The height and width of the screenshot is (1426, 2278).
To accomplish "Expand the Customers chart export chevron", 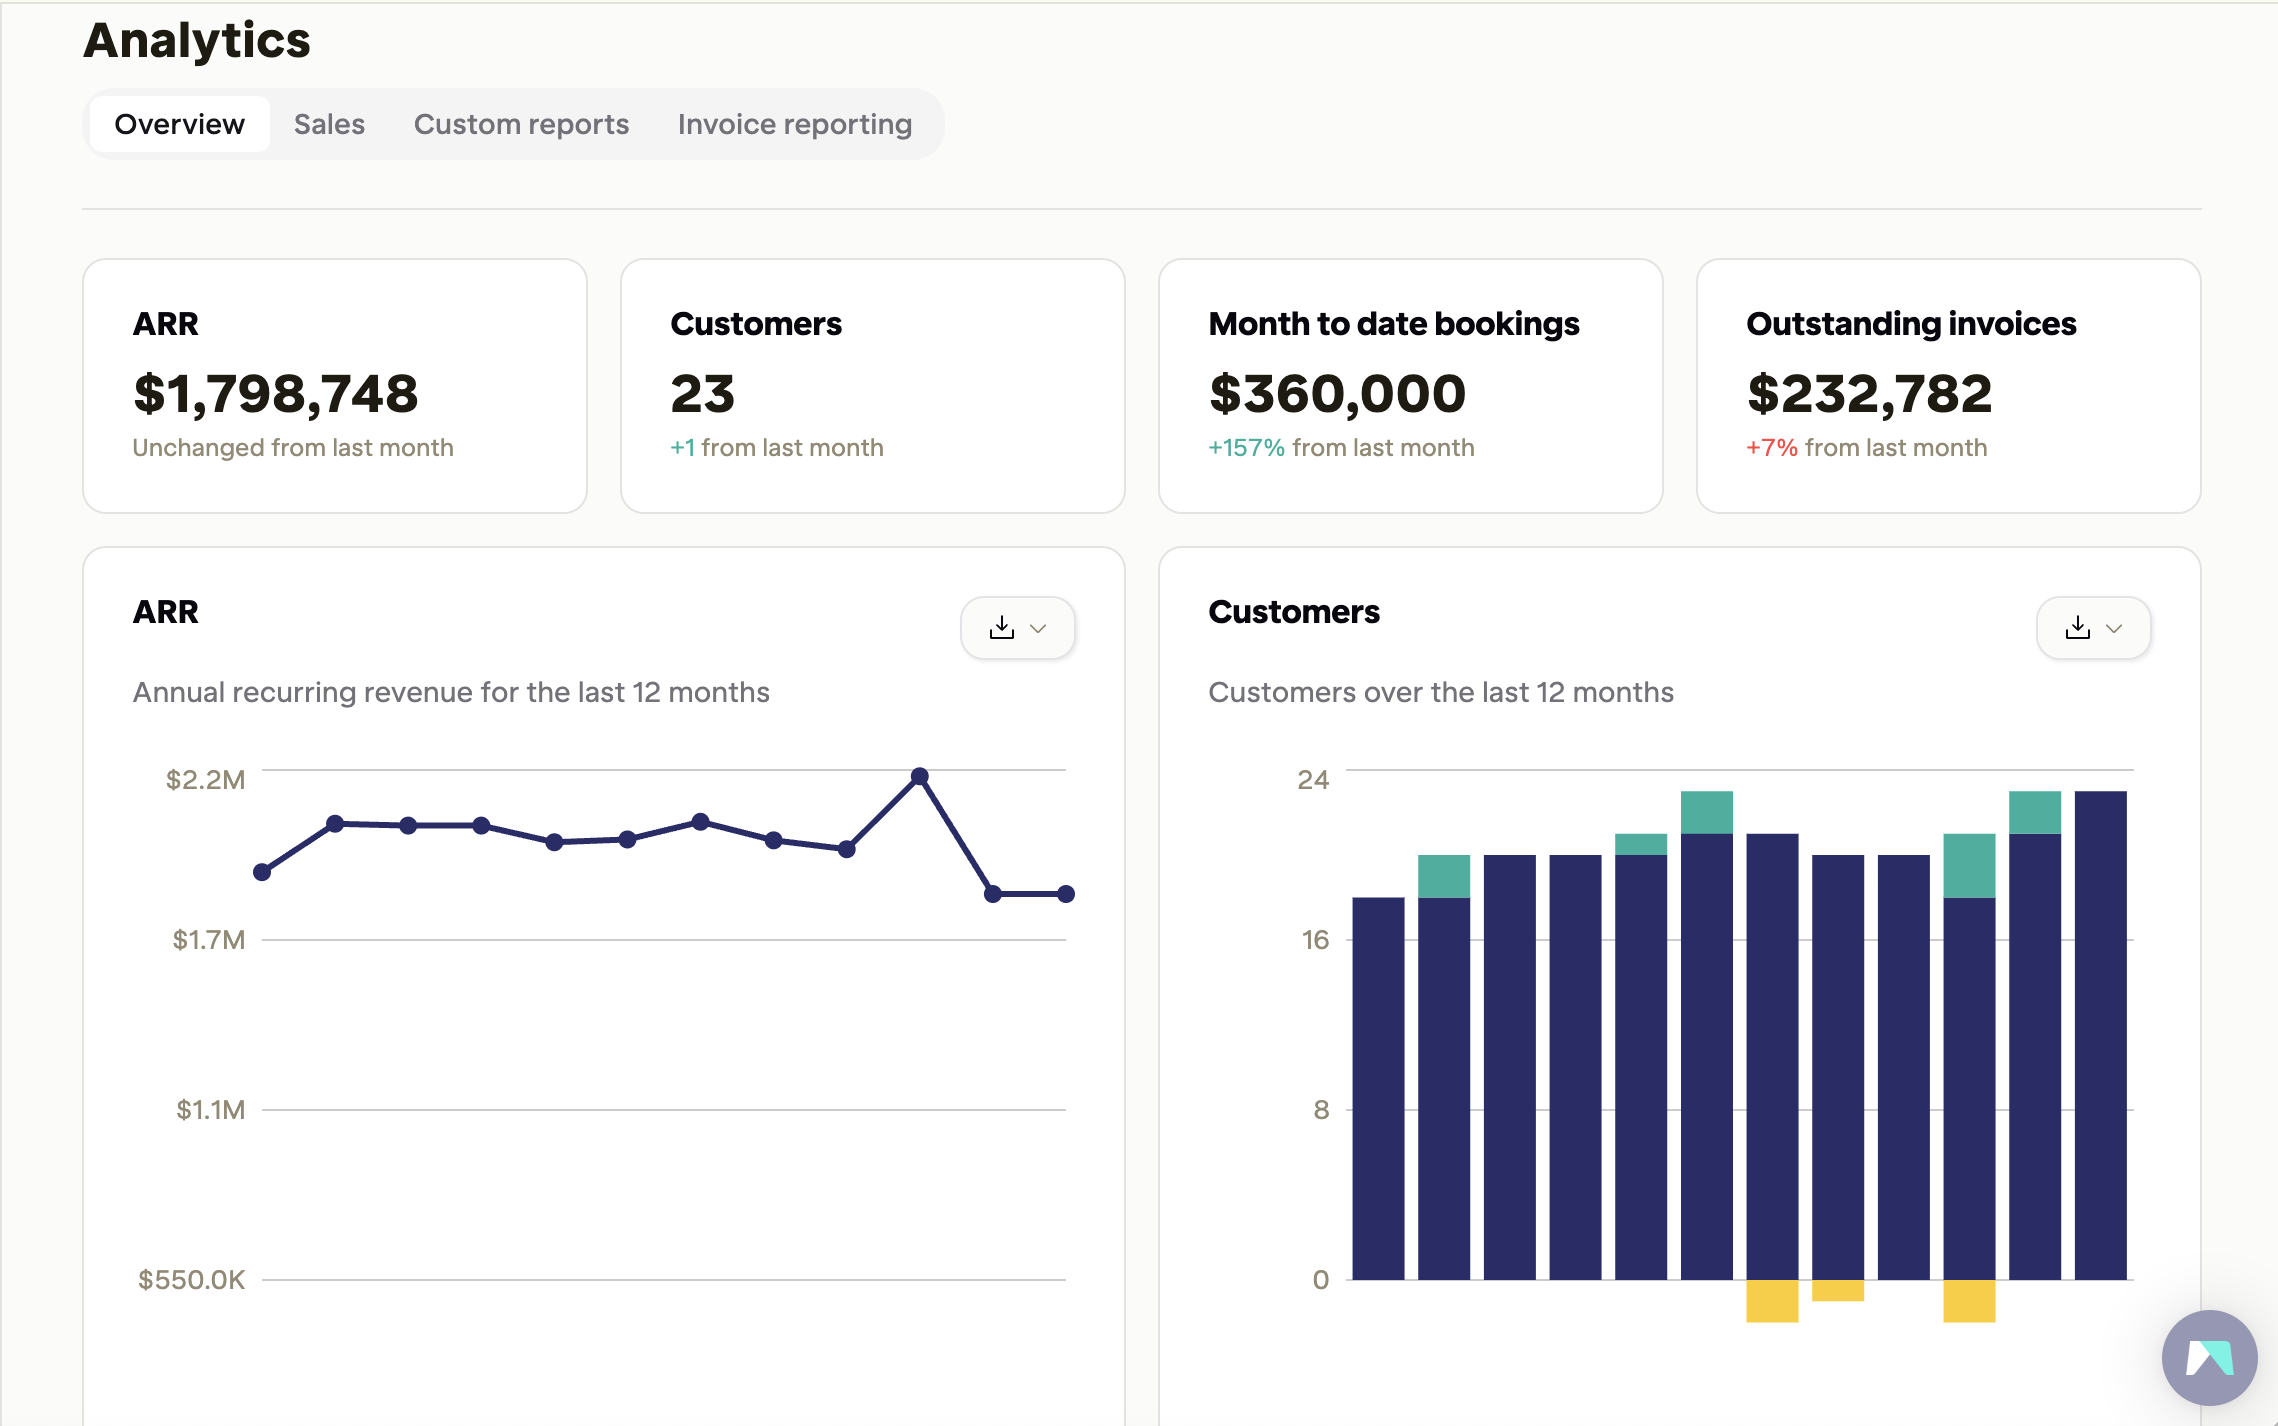I will pyautogui.click(x=2114, y=629).
